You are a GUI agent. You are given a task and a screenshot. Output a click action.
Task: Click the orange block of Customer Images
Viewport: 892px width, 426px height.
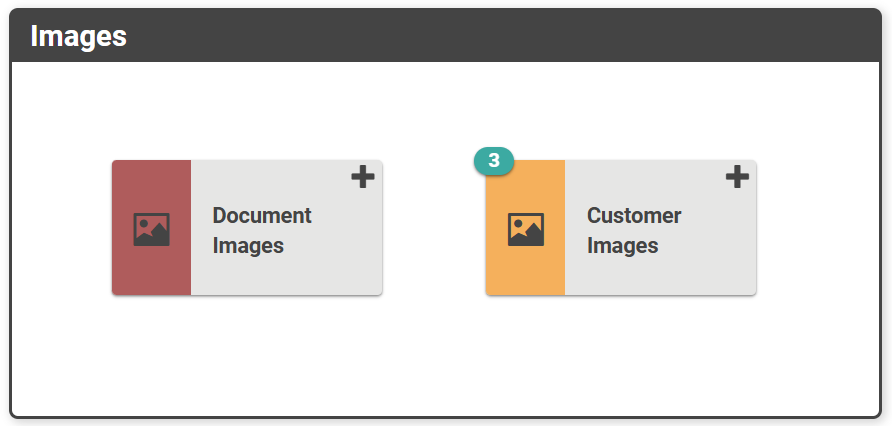(x=525, y=270)
